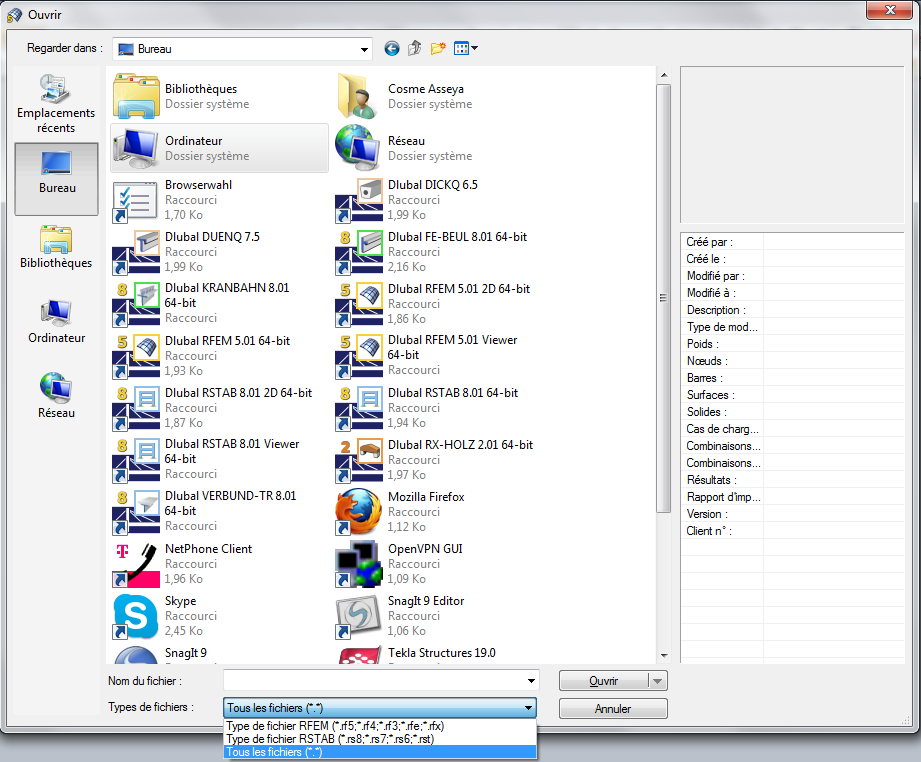
Task: Select the Cosme Asseya folder icon
Action: coord(357,96)
